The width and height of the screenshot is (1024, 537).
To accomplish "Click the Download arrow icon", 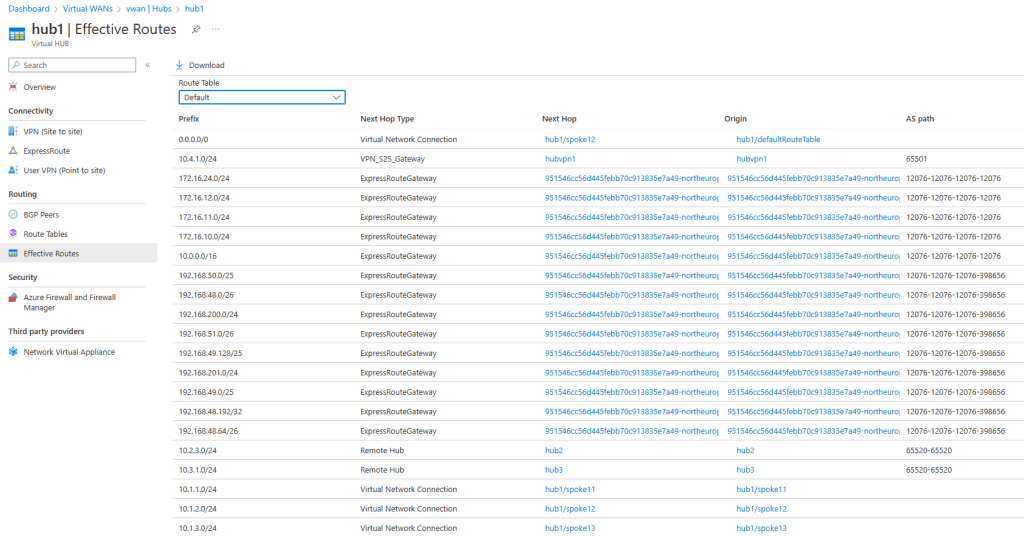I will 180,65.
